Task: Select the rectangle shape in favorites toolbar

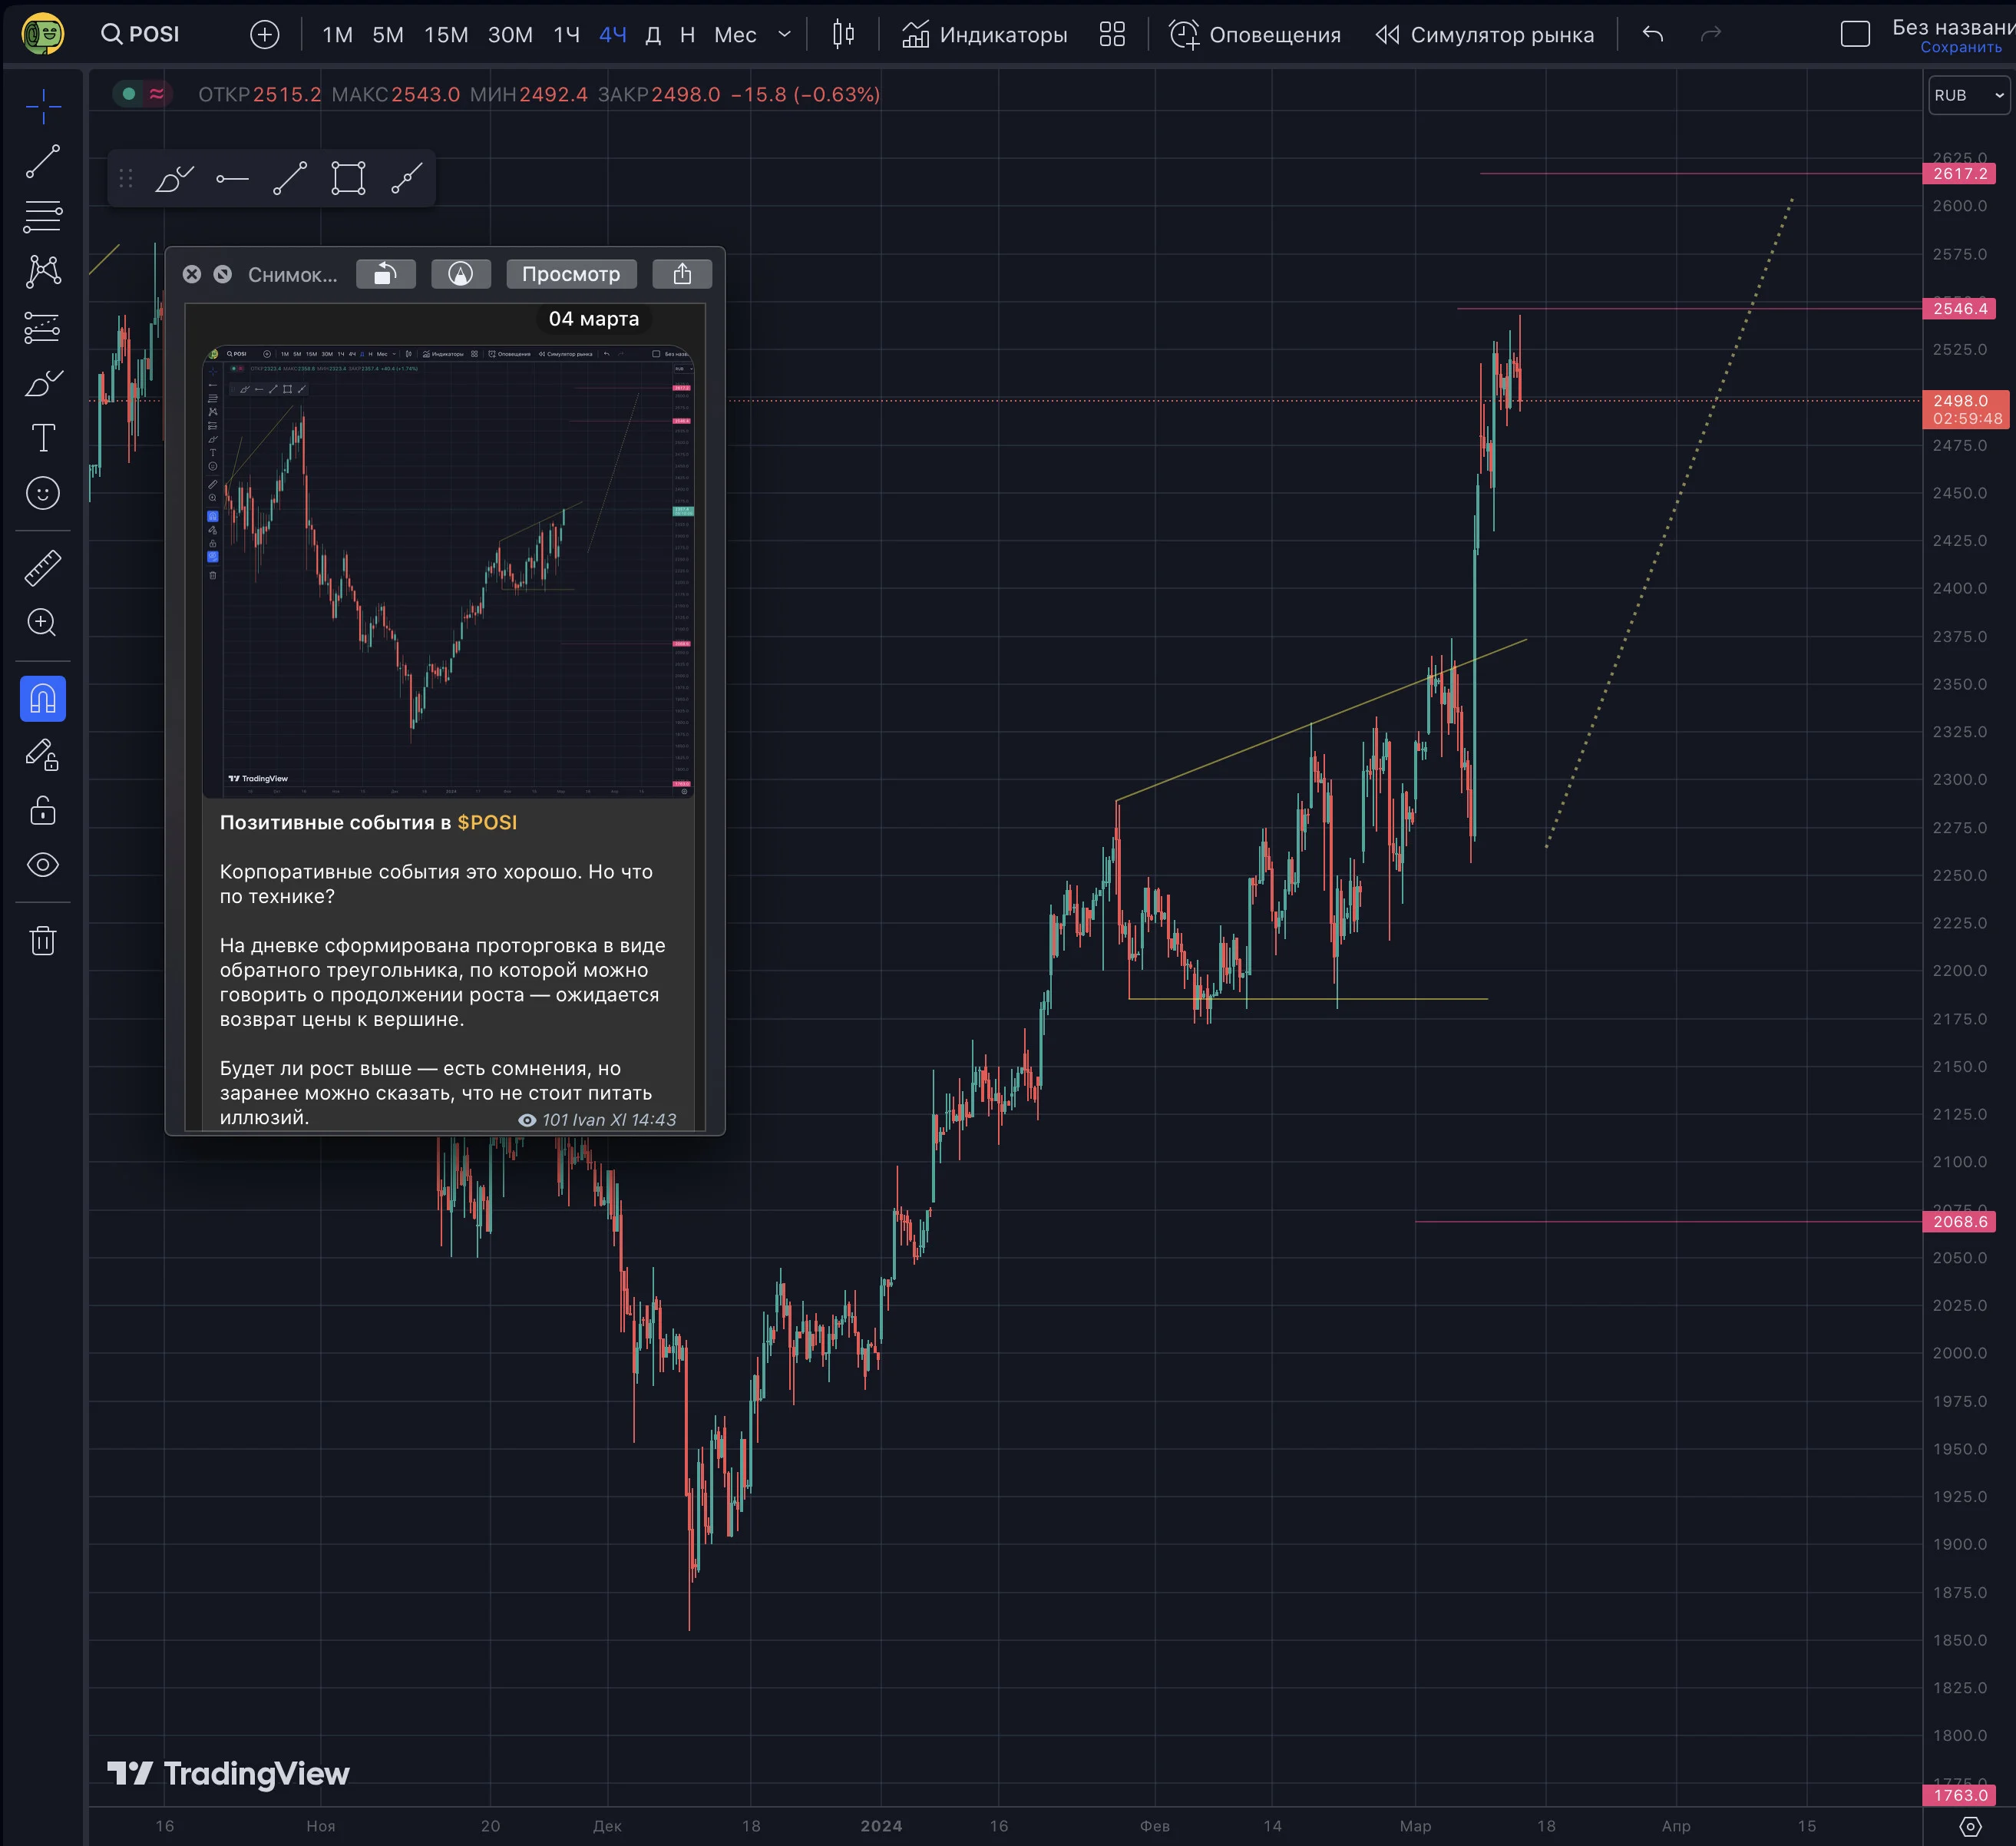Action: click(x=348, y=179)
